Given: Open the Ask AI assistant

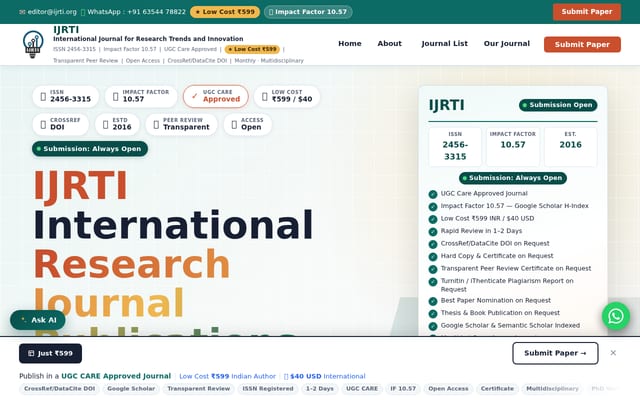Looking at the screenshot, I should pyautogui.click(x=38, y=320).
